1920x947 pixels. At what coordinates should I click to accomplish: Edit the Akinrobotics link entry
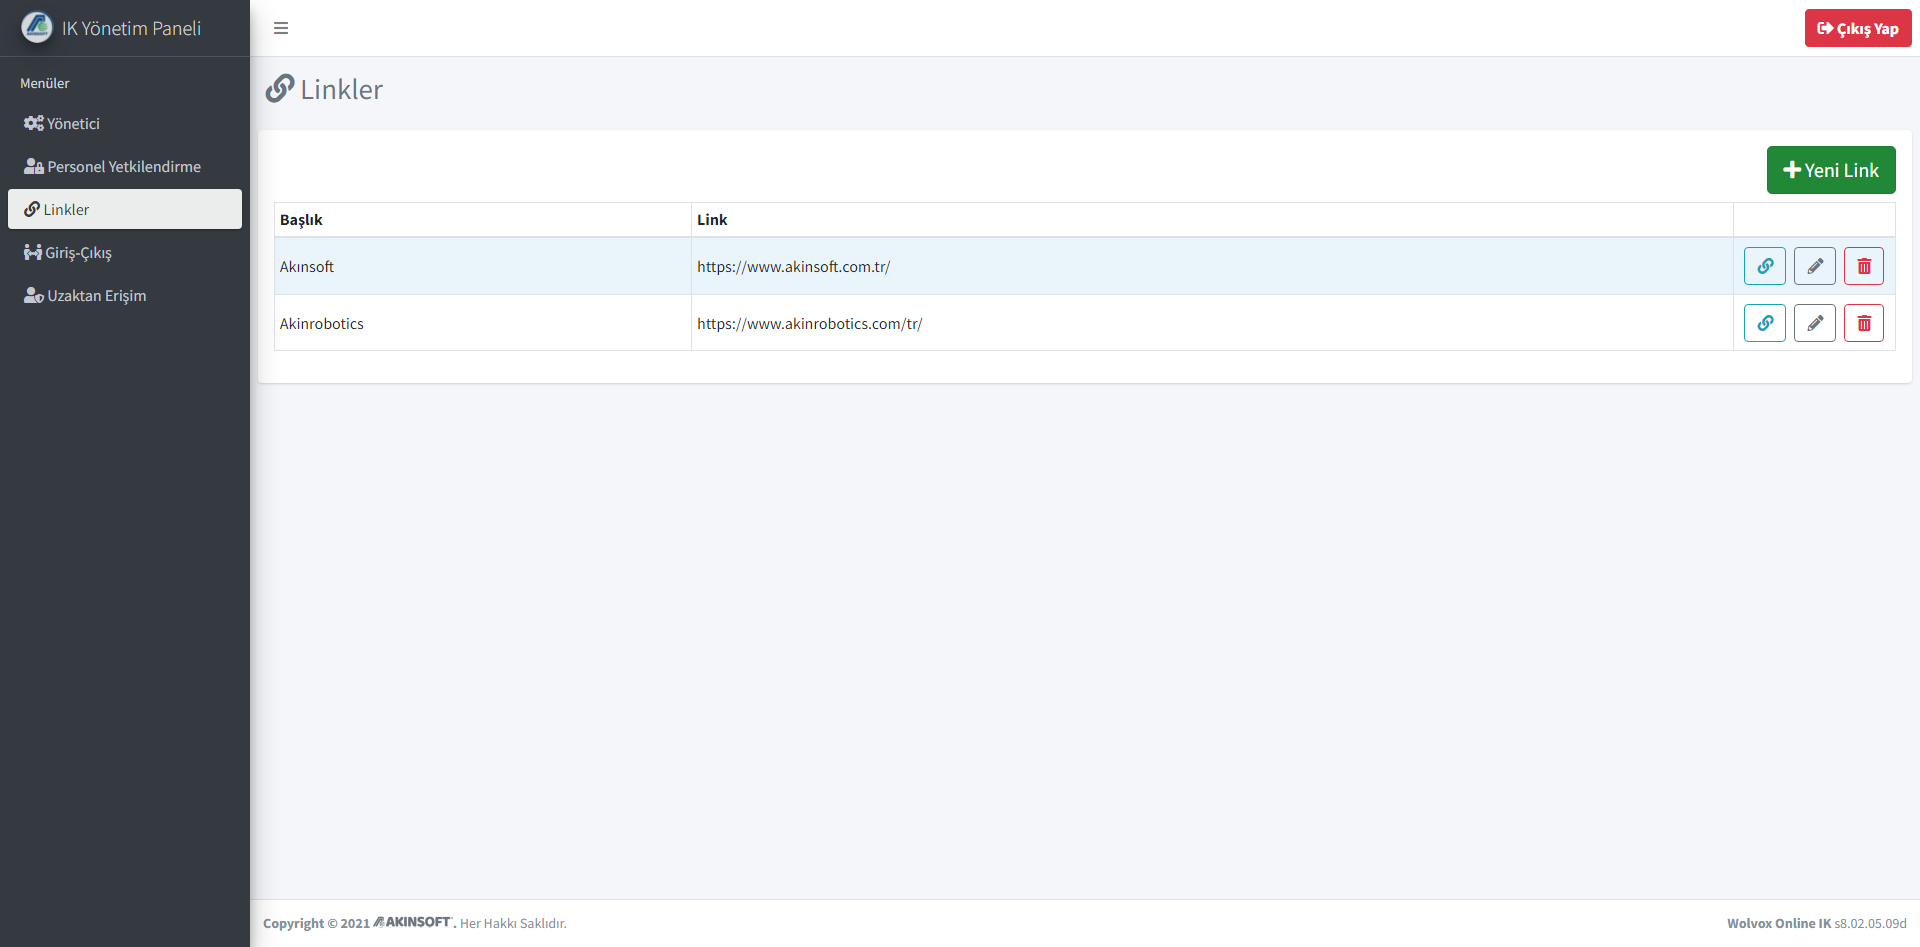[x=1814, y=323]
